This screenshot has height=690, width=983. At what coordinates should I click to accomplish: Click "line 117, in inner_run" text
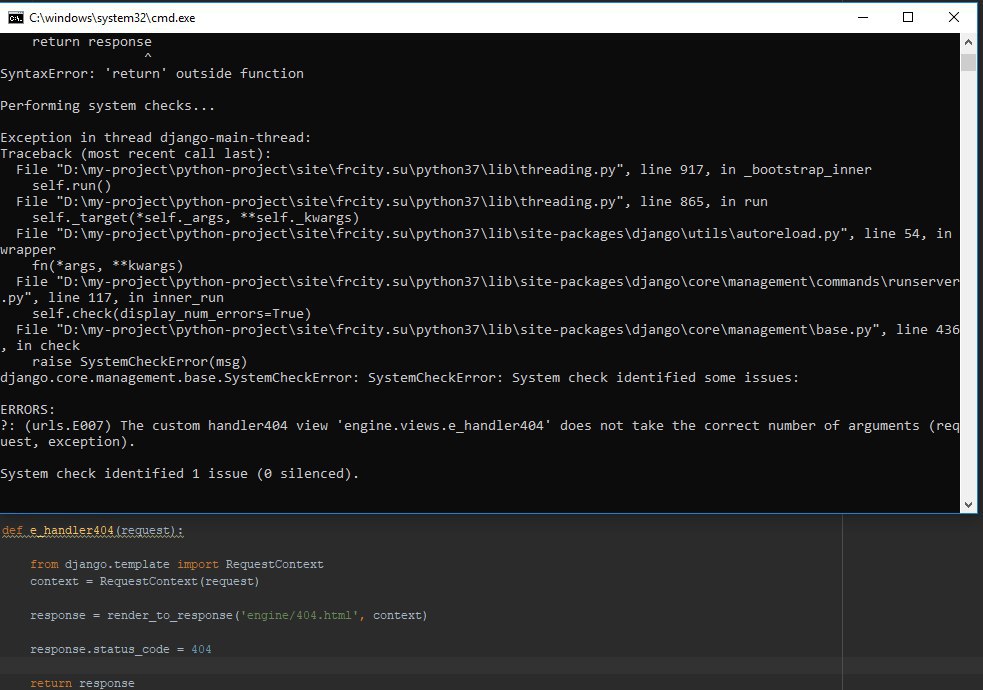click(135, 298)
